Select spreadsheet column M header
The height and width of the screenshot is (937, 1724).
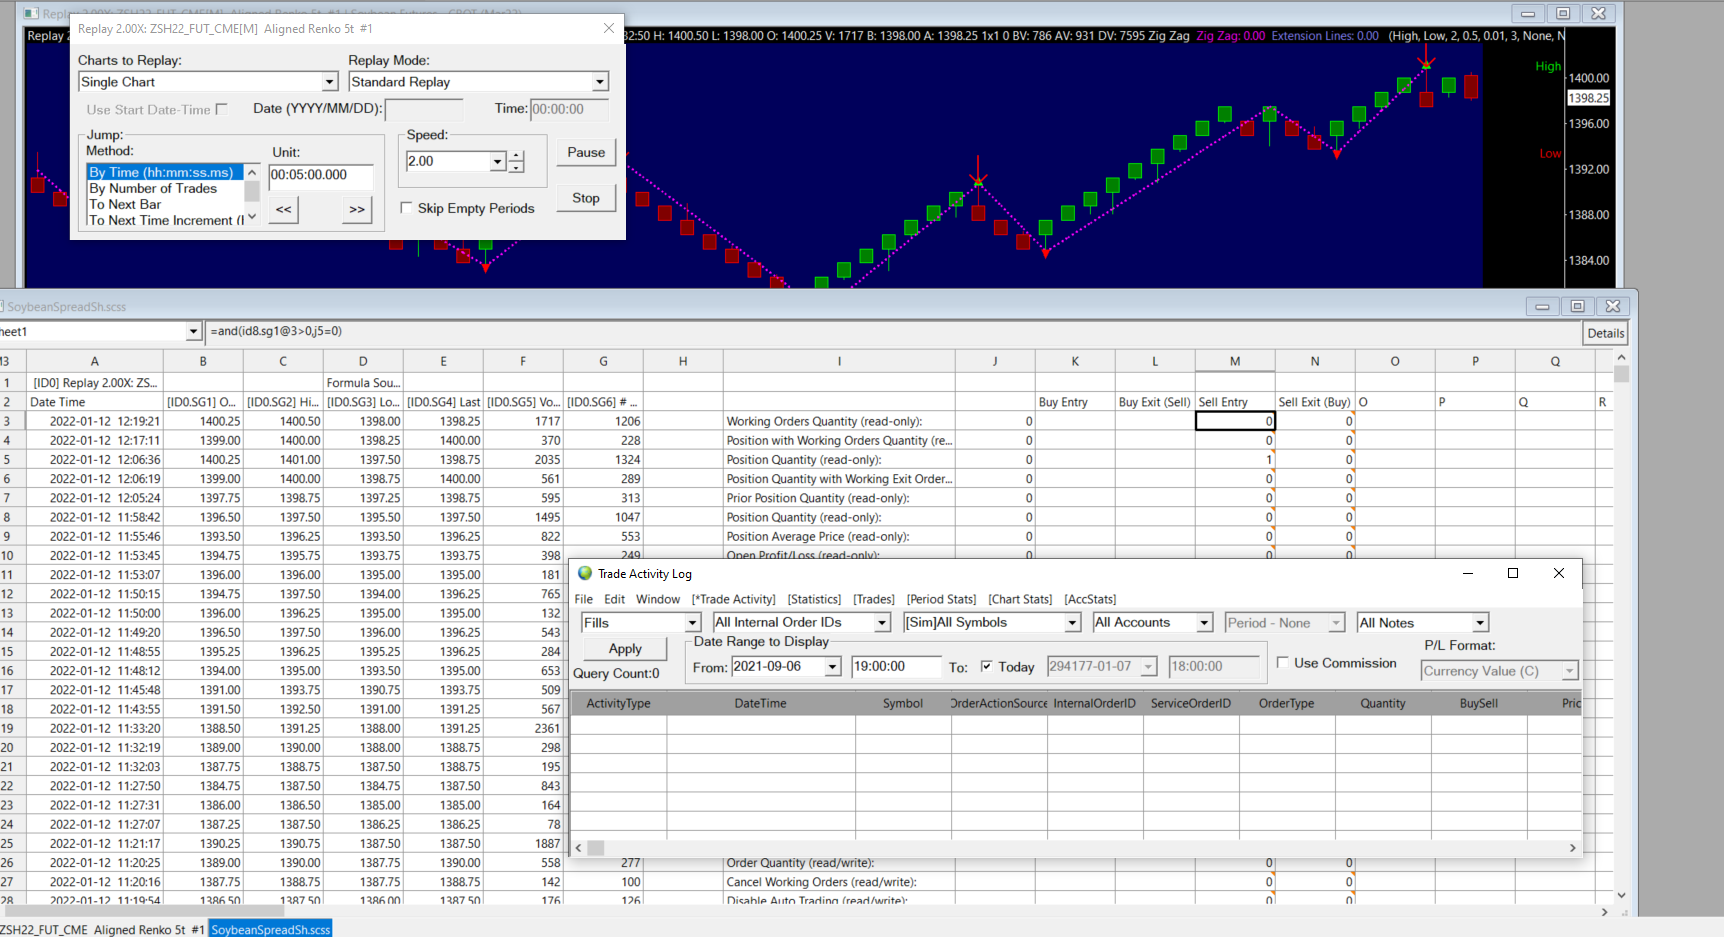(1235, 361)
